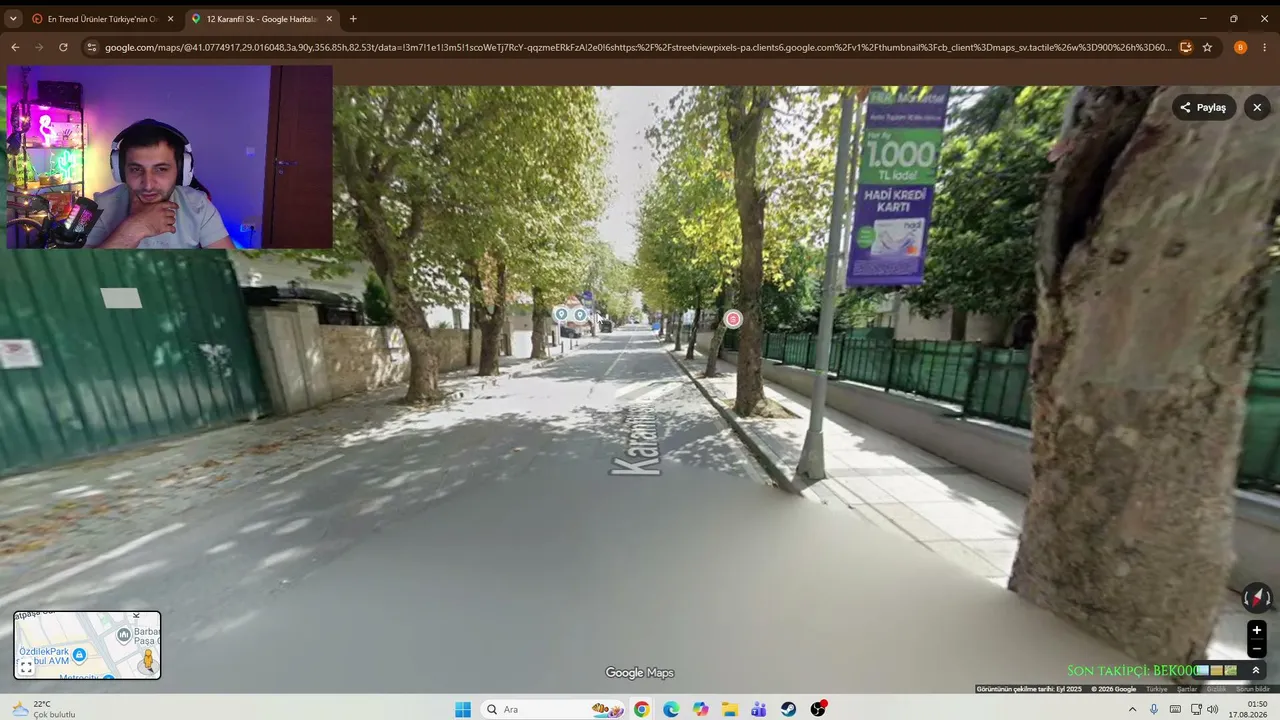Click the pink place marker on the street
Viewport: 1280px width, 720px height.
[x=733, y=319]
